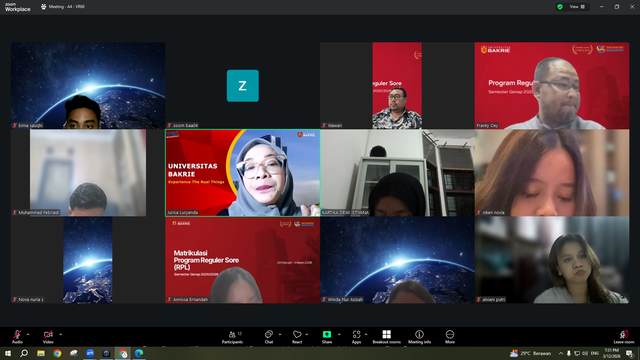This screenshot has width=640, height=360.
Task: Open the View layout menu
Action: pos(577,7)
